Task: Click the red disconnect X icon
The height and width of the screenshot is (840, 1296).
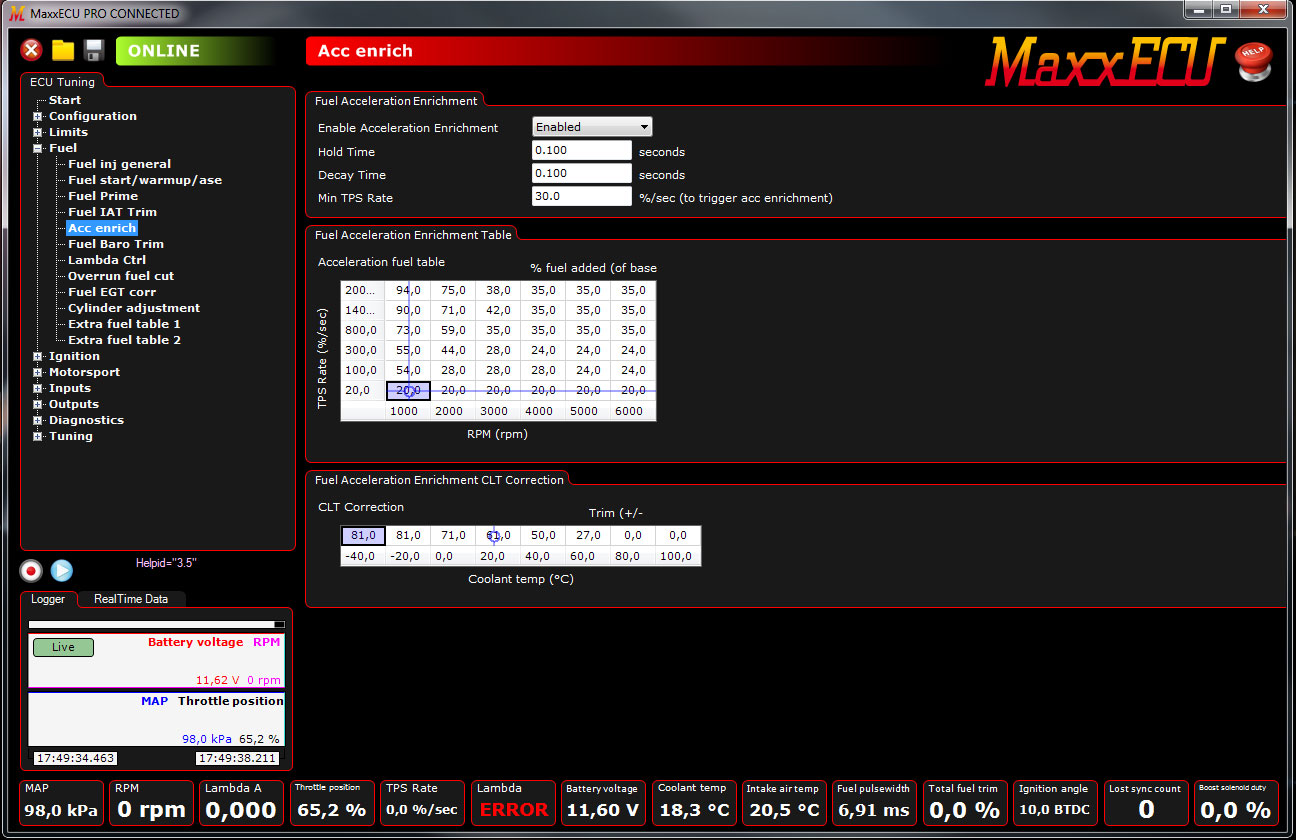Action: click(x=32, y=50)
